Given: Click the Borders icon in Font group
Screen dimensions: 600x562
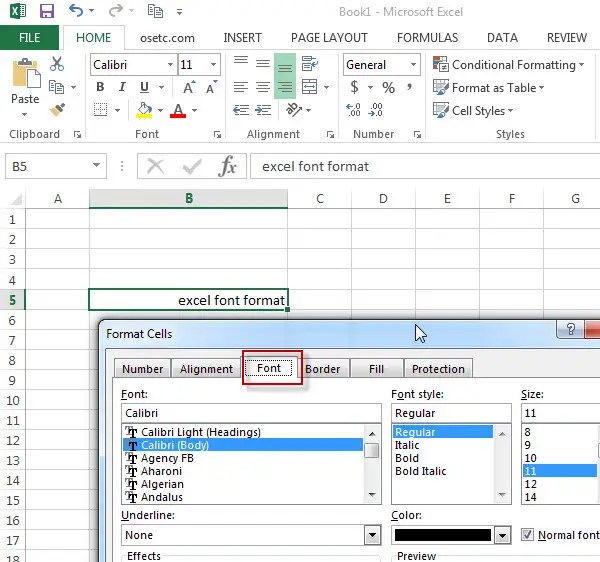Looking at the screenshot, I should point(101,110).
